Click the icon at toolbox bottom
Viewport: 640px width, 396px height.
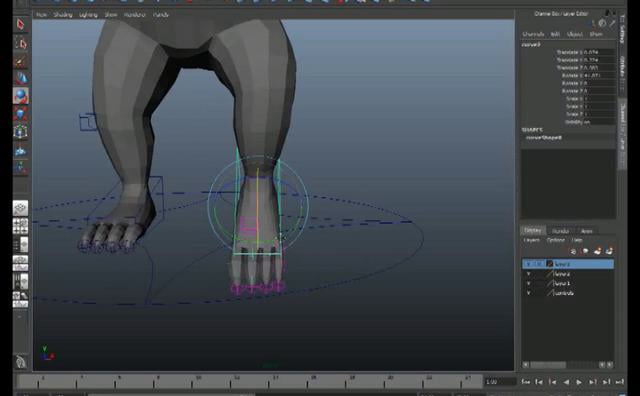(x=20, y=362)
